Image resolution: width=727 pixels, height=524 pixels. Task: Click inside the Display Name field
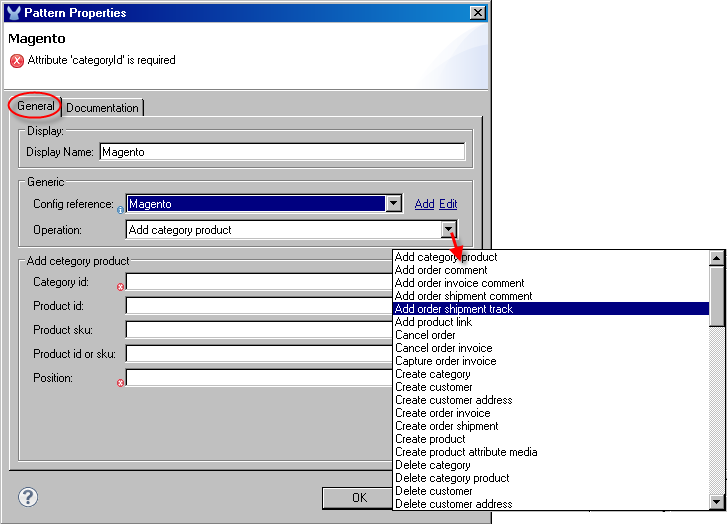282,152
